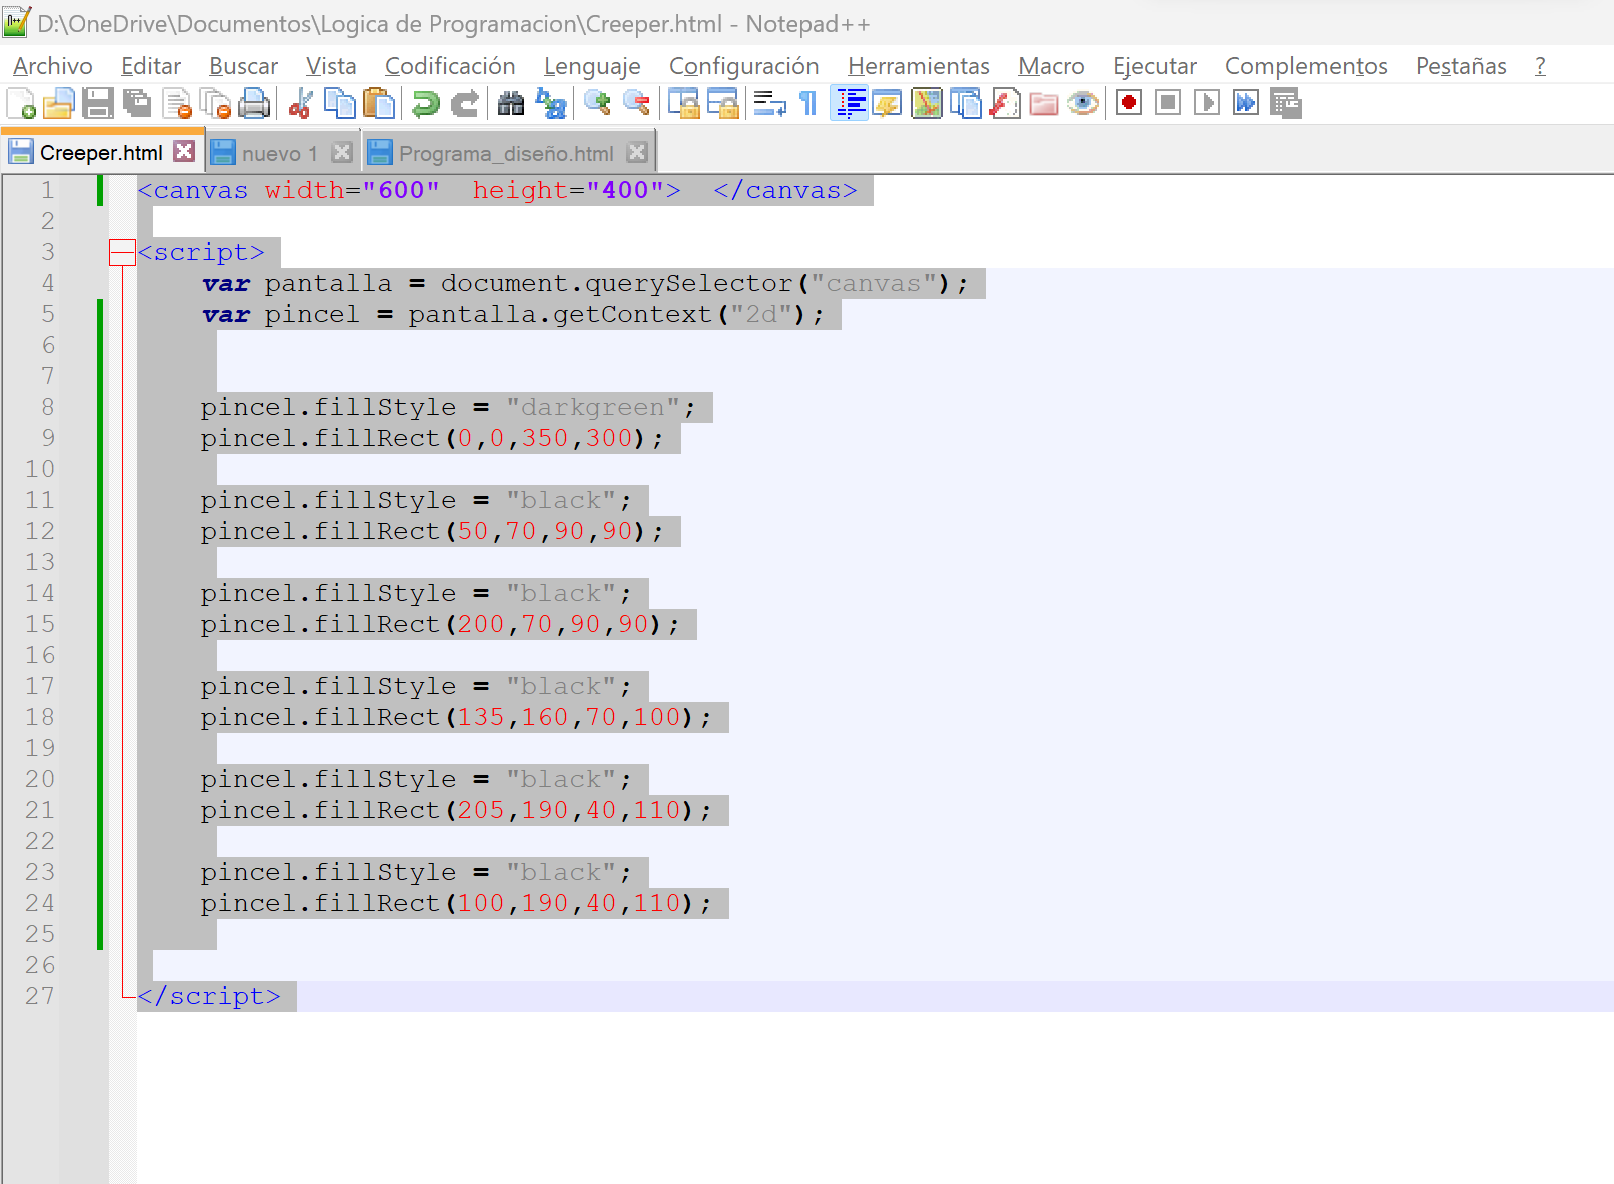
Task: Click querySelector text on line 4
Action: [x=689, y=283]
